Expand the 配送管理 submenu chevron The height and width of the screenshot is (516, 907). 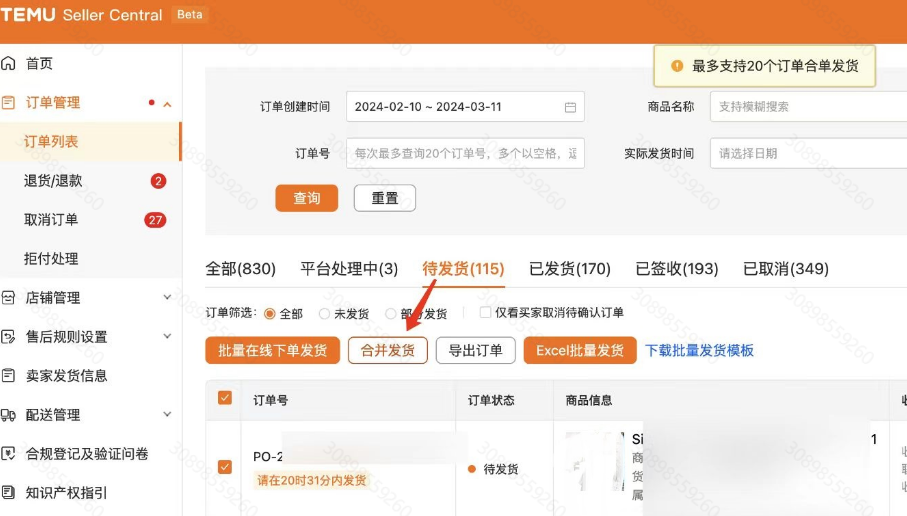click(167, 415)
